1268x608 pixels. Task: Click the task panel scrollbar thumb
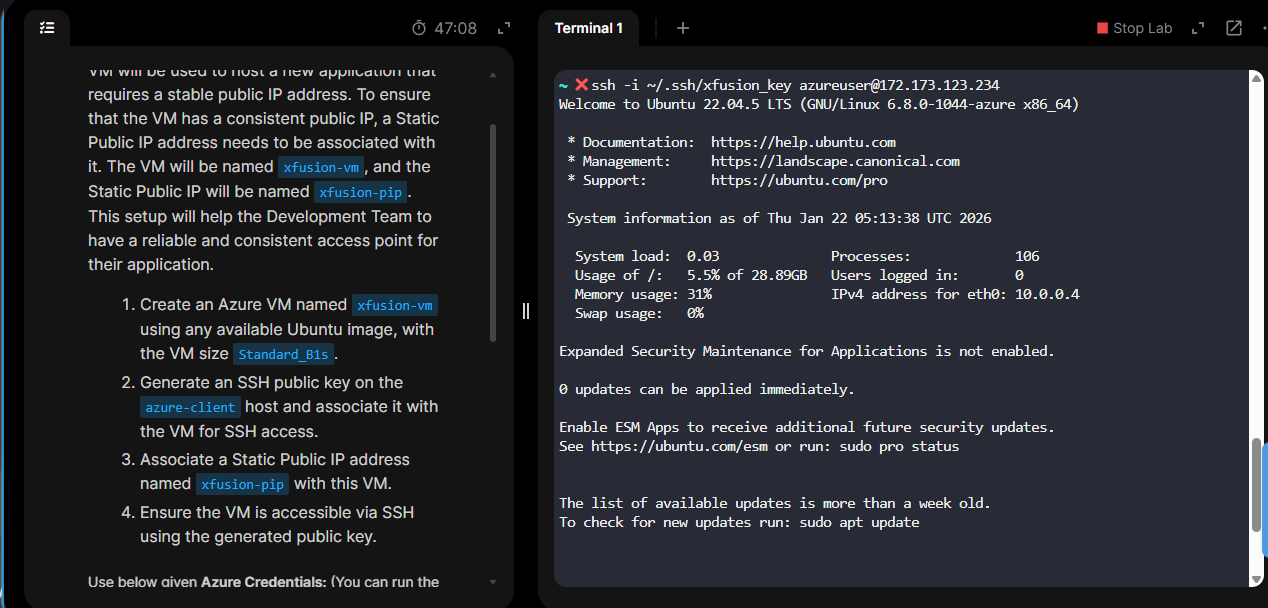[492, 232]
